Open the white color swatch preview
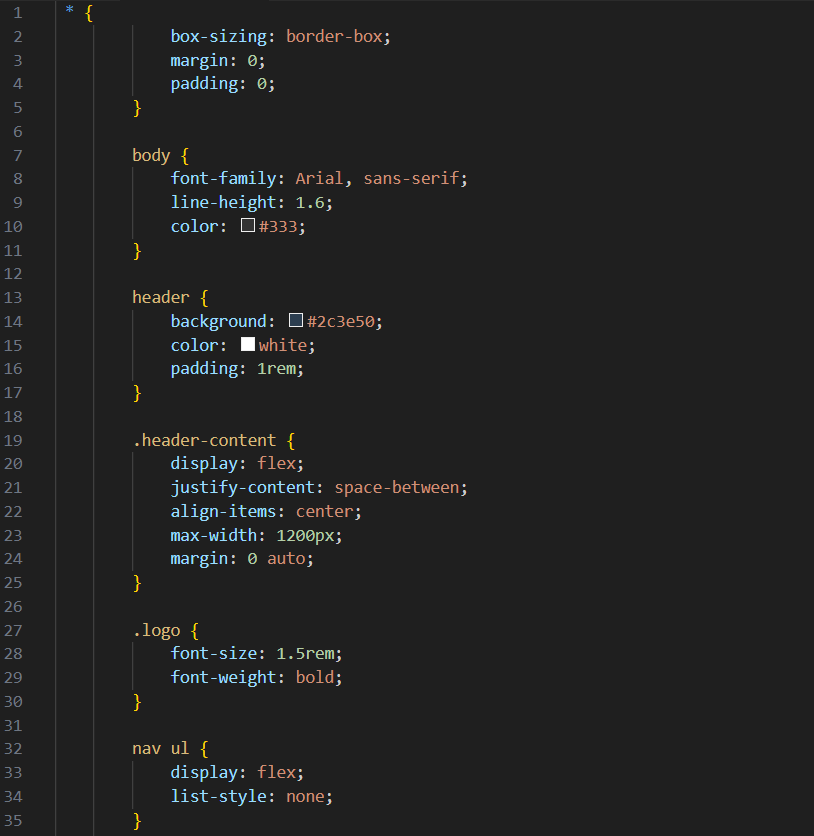 pyautogui.click(x=248, y=345)
